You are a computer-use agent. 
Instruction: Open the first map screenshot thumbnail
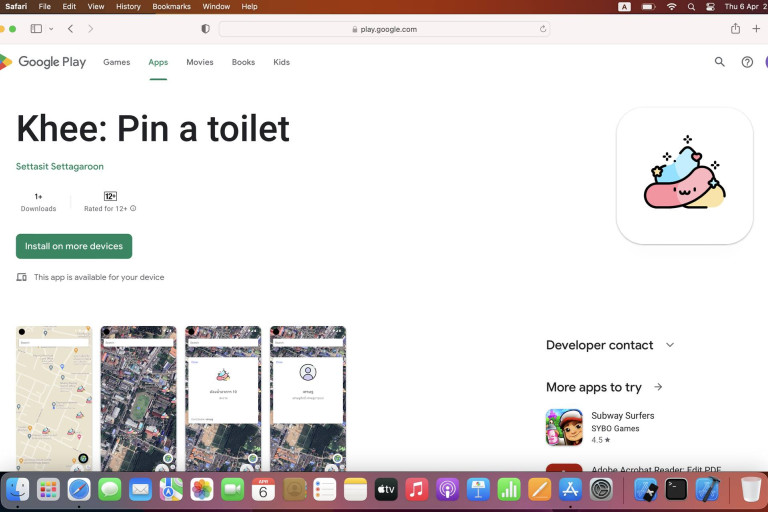point(54,398)
